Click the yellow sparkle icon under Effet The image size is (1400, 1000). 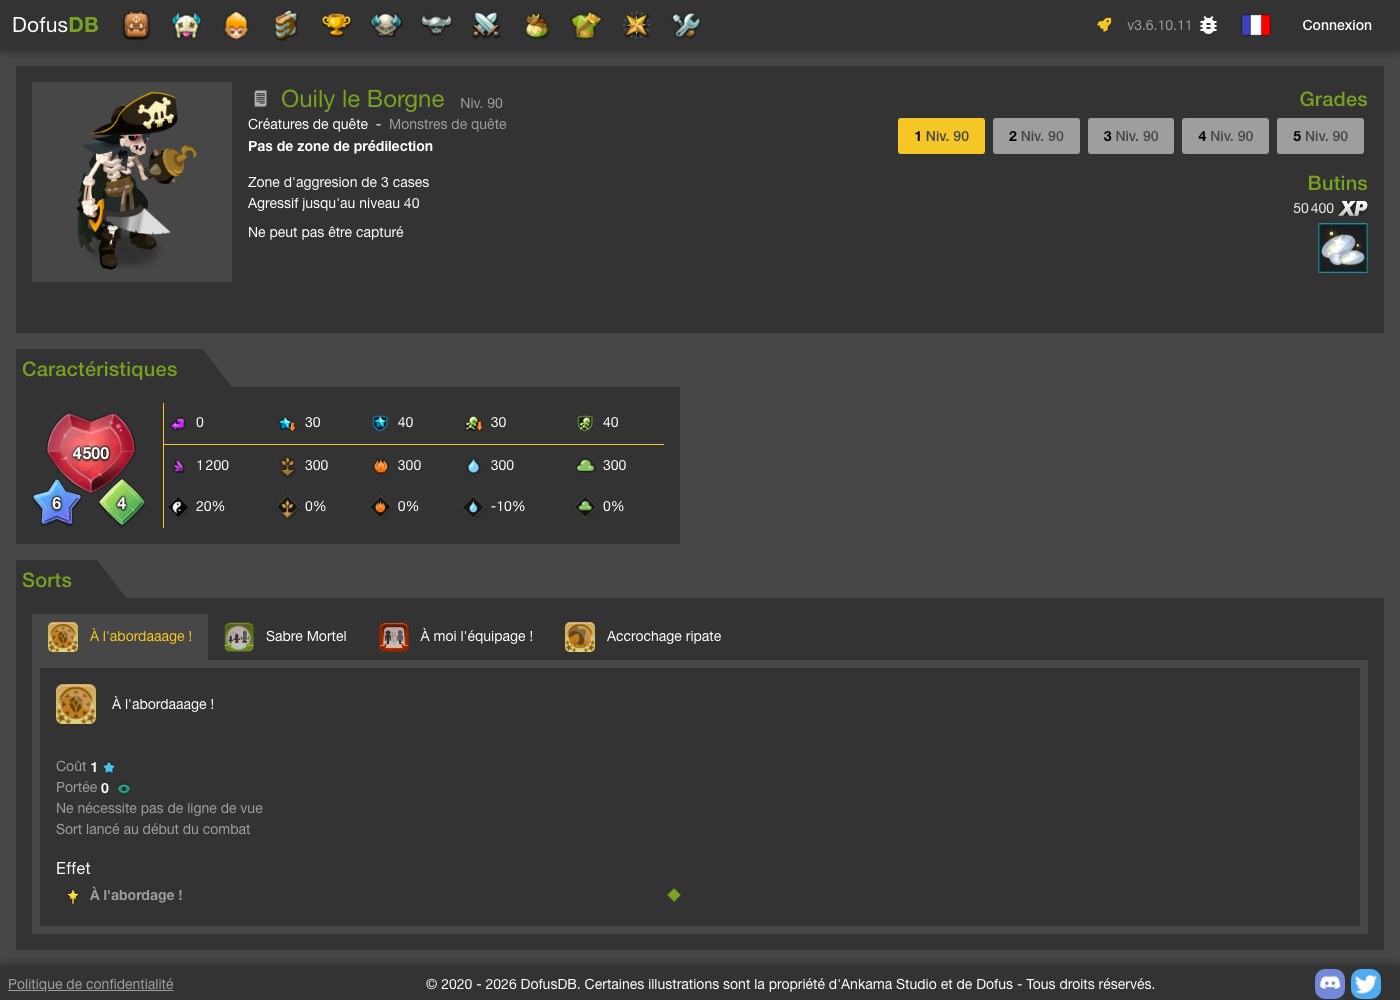pyautogui.click(x=72, y=896)
